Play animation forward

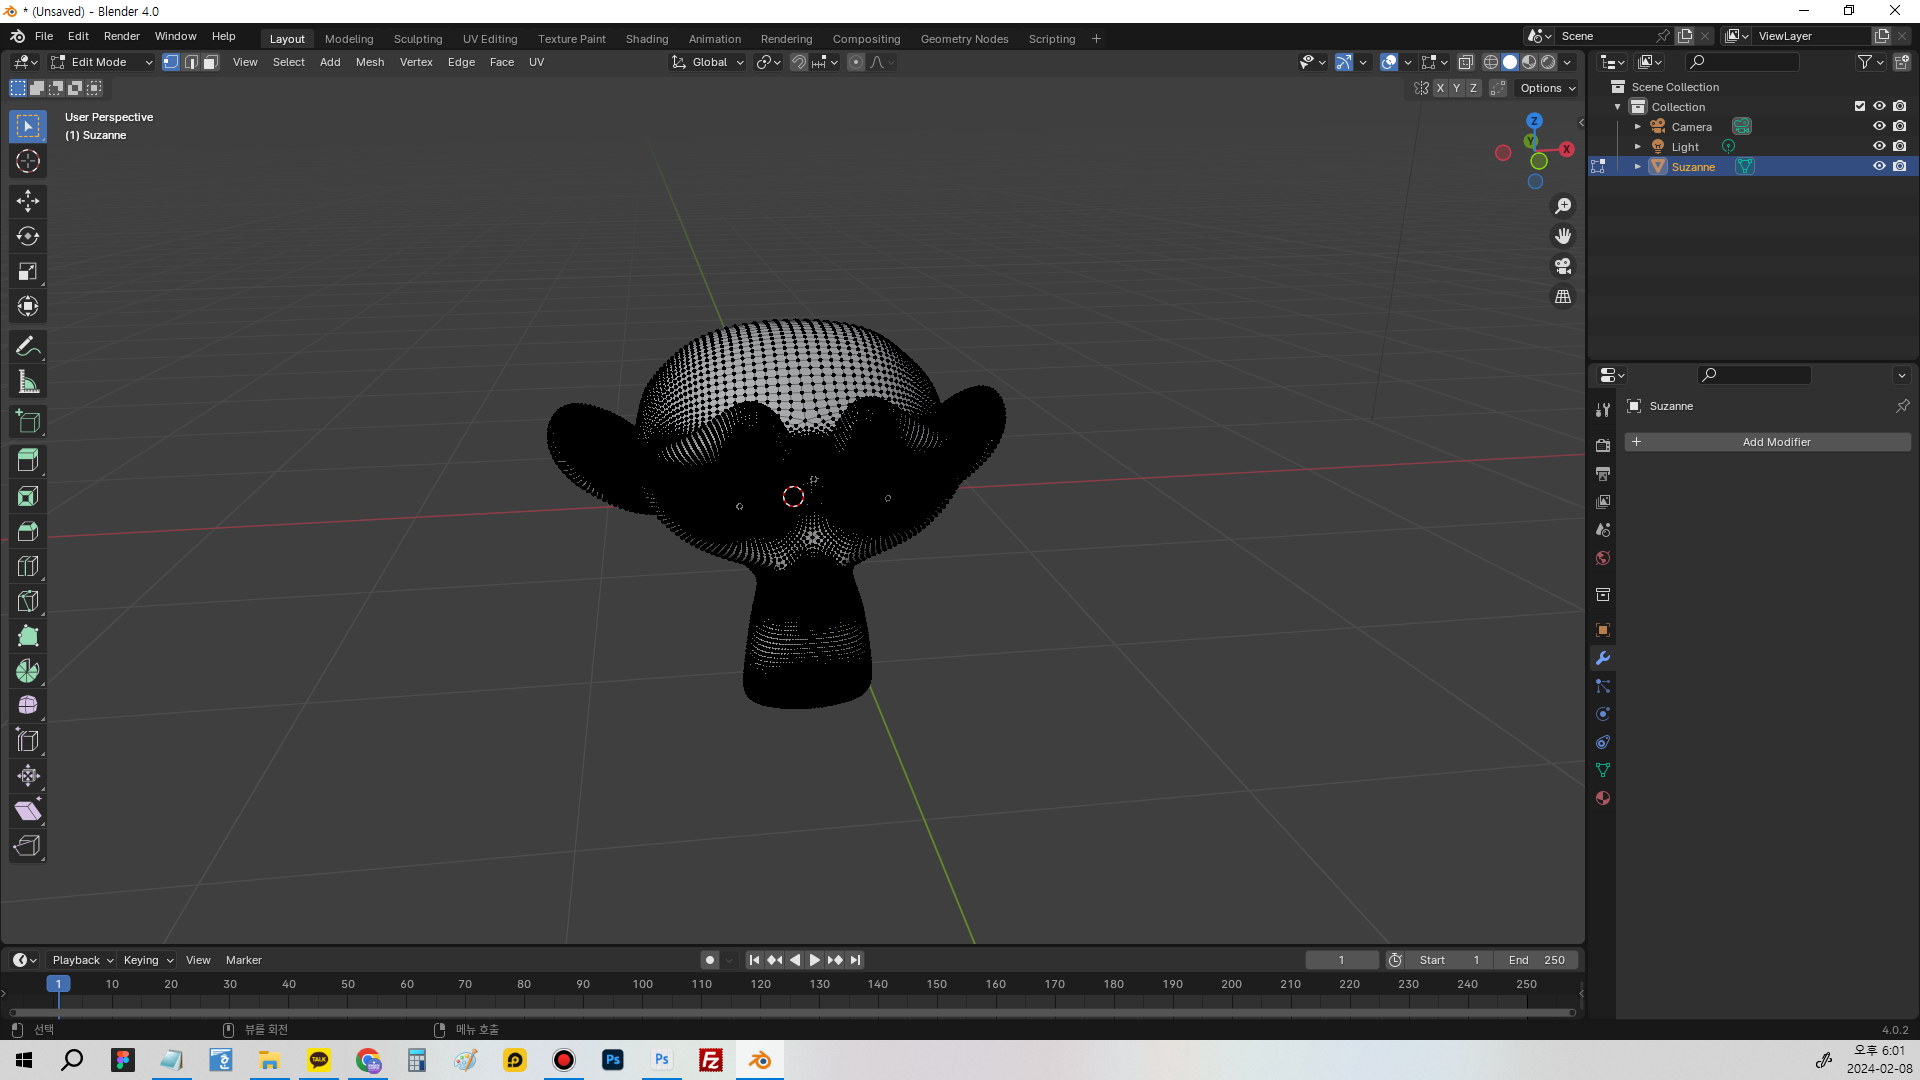(x=815, y=960)
